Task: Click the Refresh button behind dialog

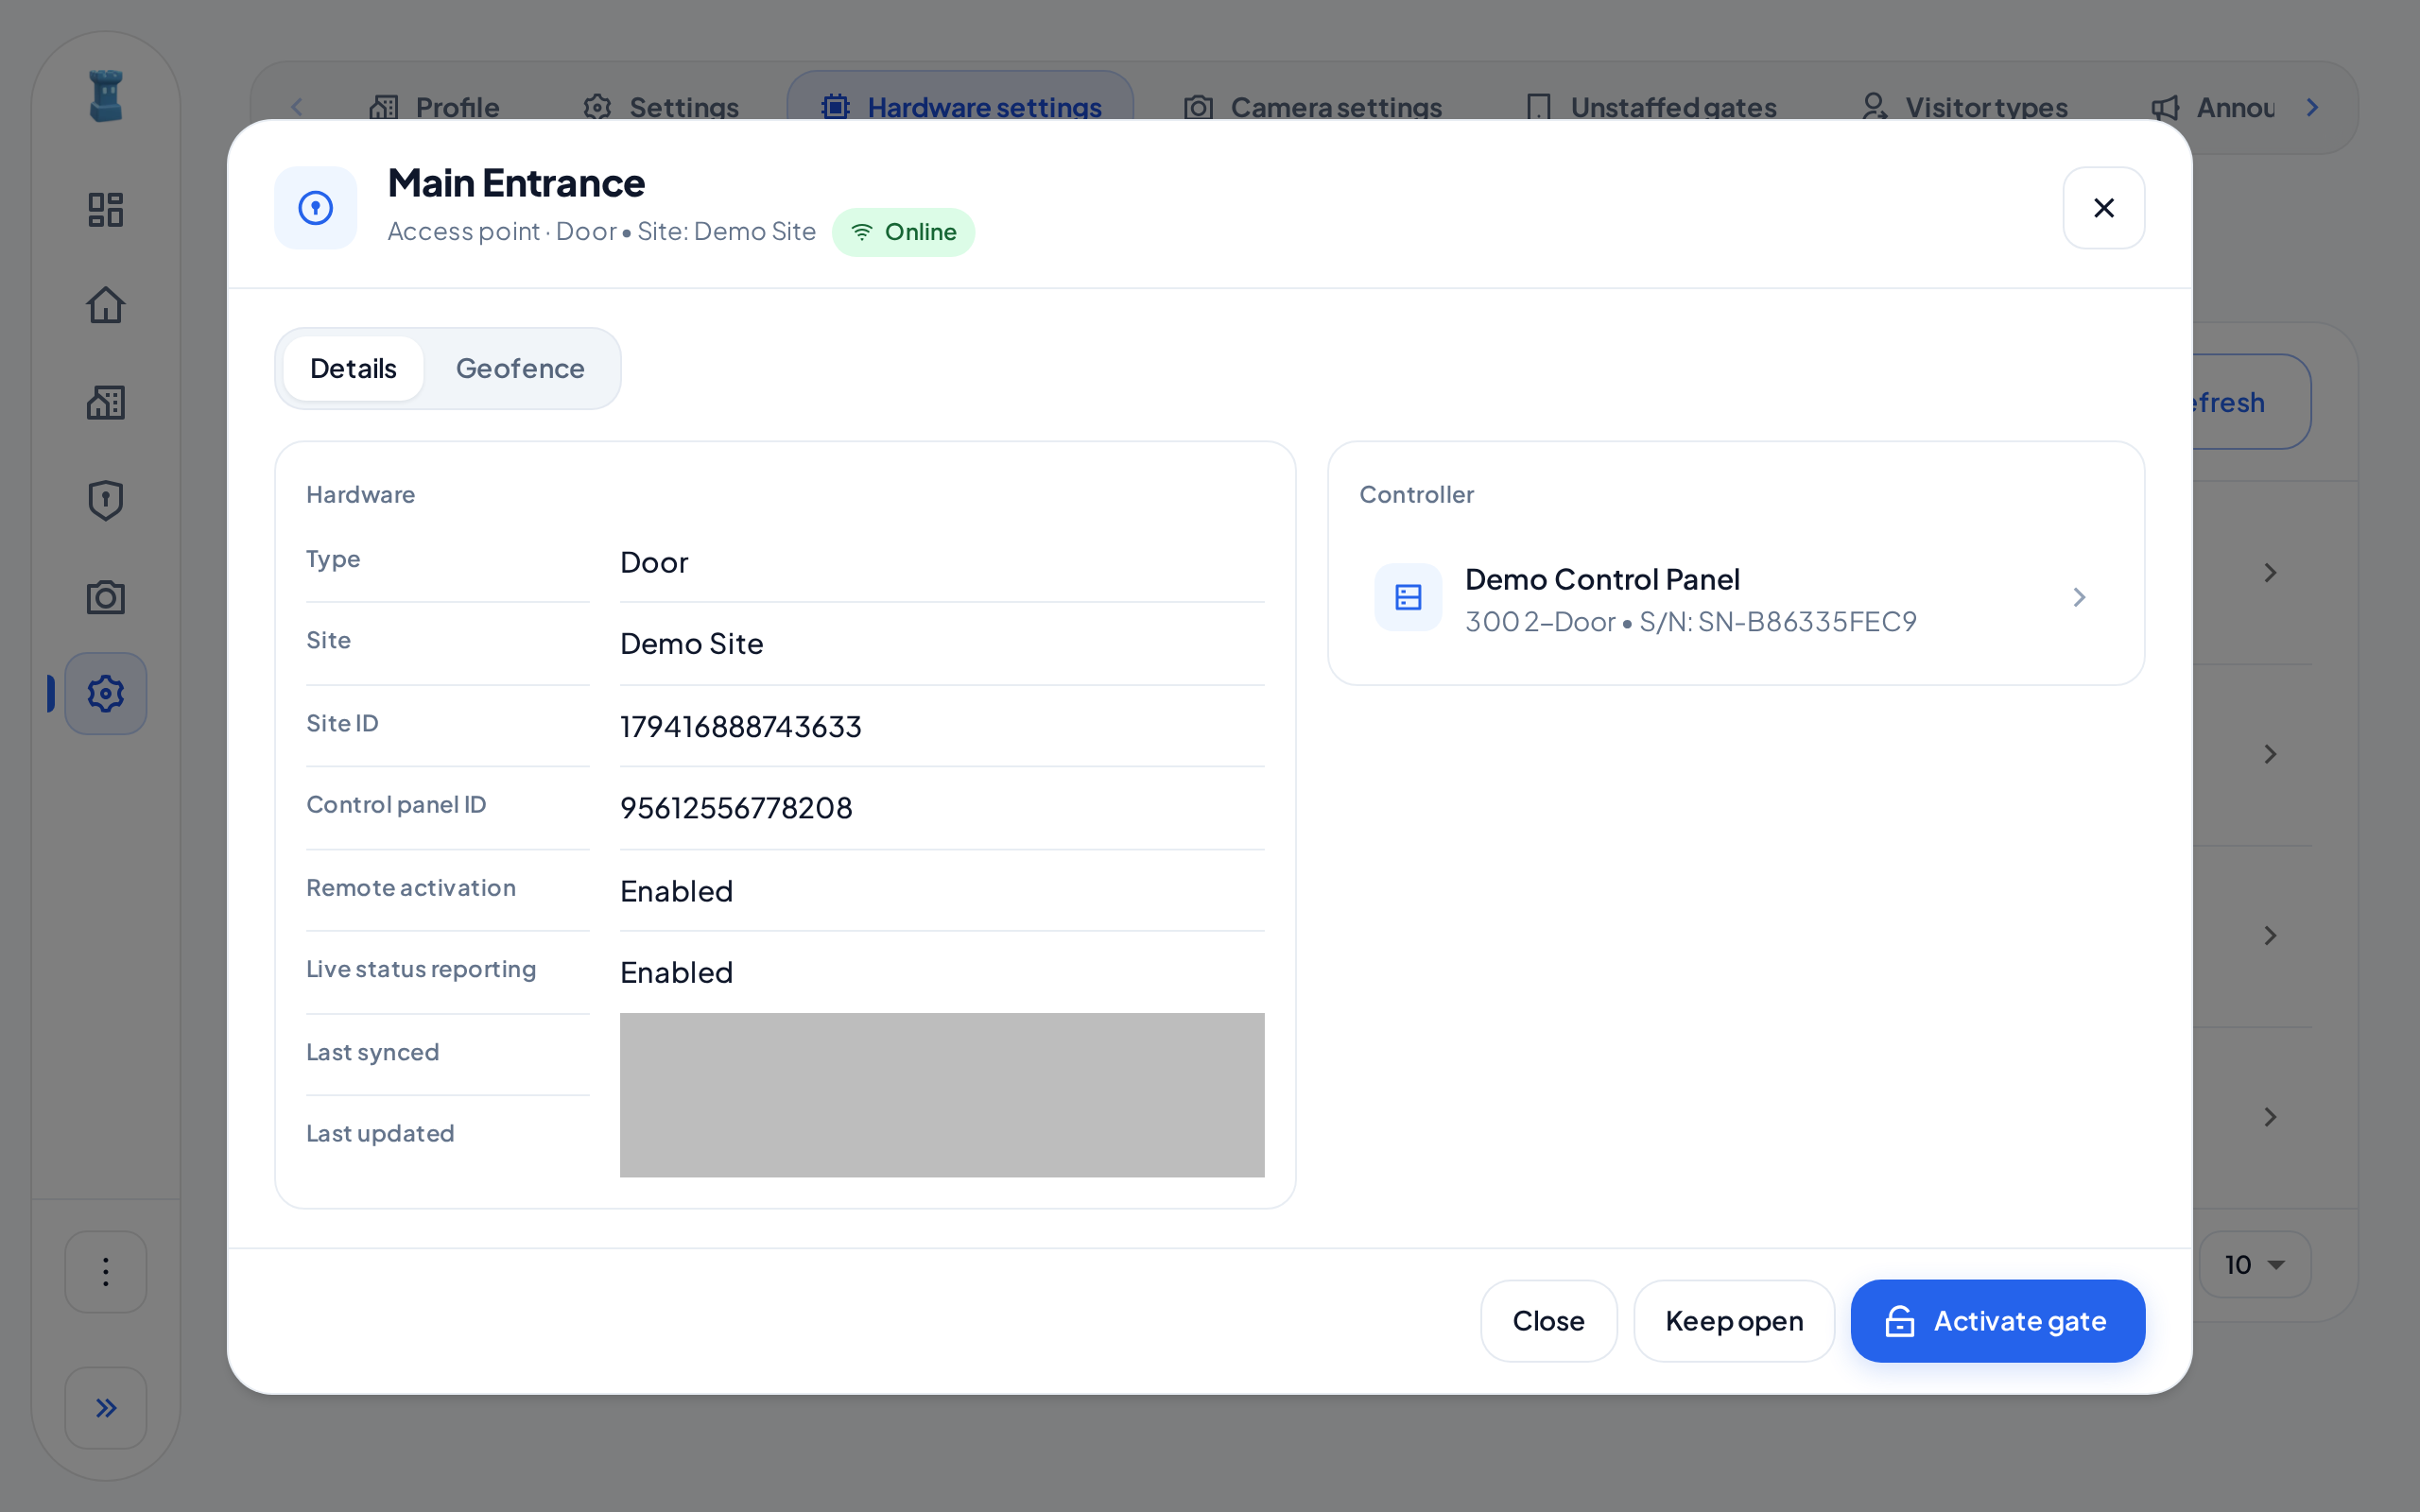Action: click(x=2250, y=402)
